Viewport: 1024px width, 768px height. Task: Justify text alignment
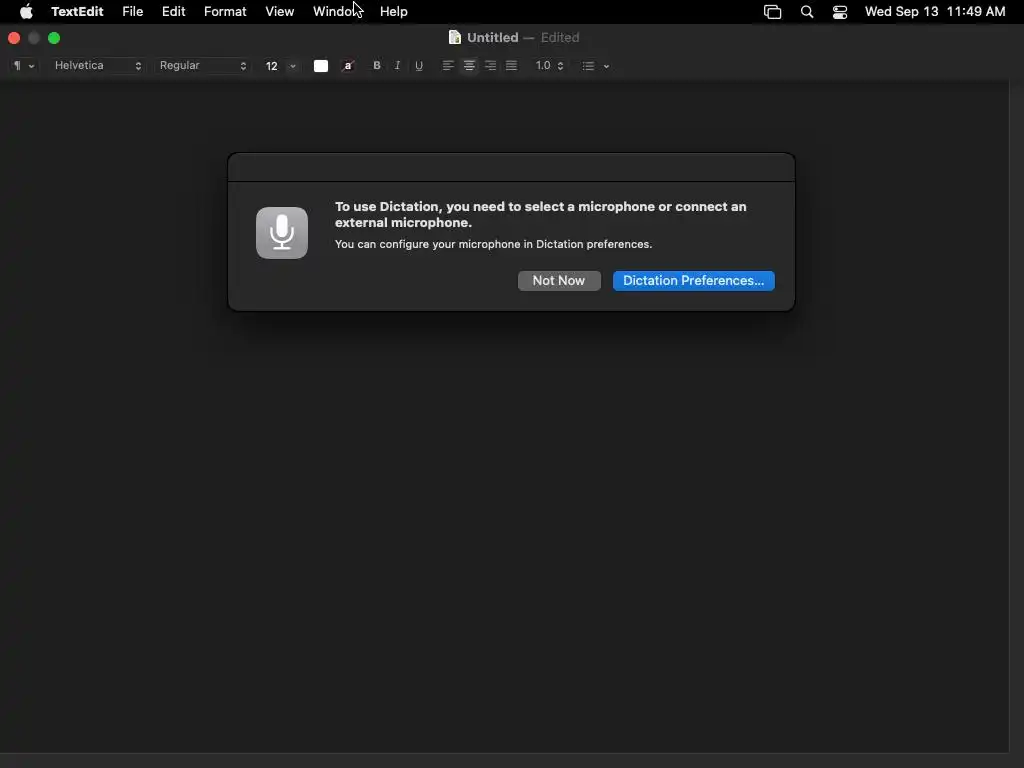click(x=511, y=66)
